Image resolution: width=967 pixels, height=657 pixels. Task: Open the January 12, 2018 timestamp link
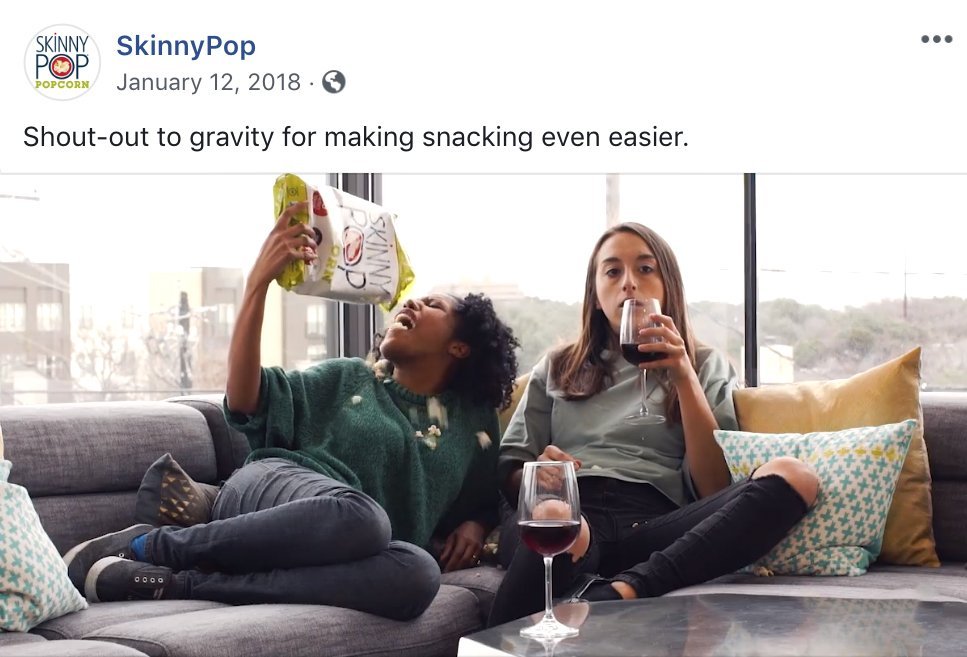coord(208,82)
